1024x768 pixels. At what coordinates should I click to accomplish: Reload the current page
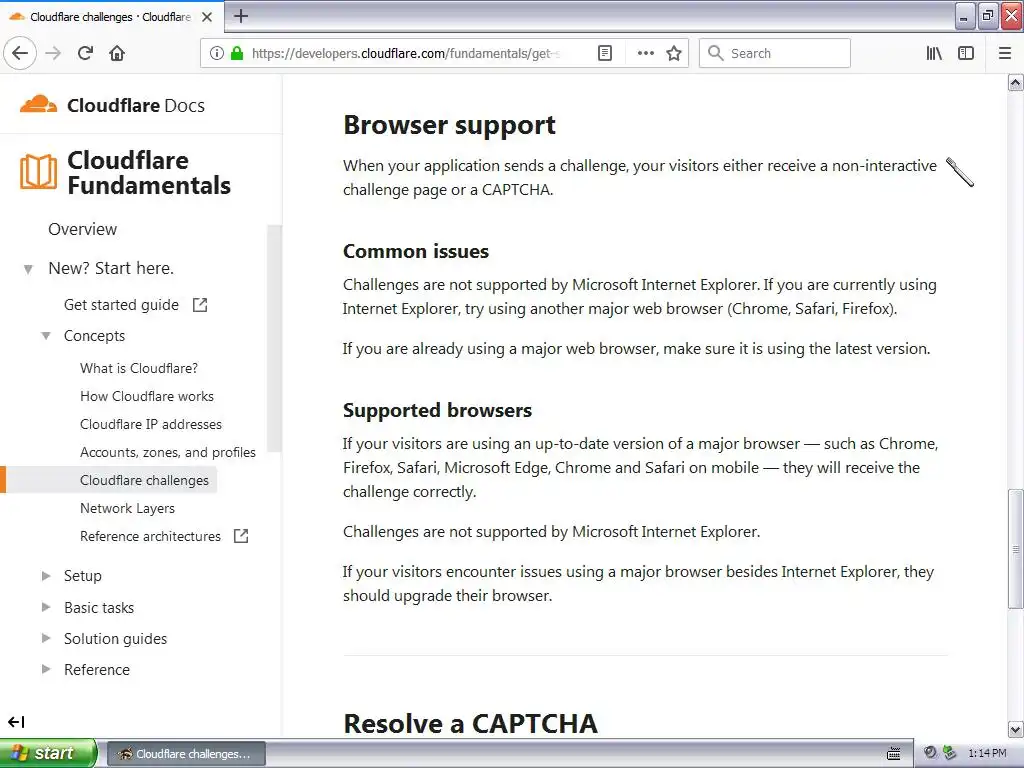85,53
